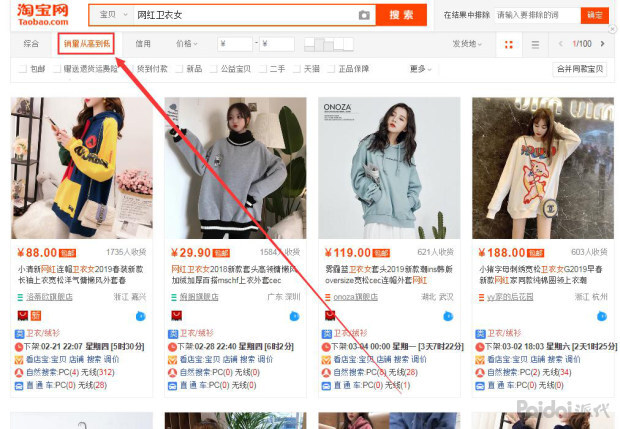Open the 宝贝 search type dropdown
The width and height of the screenshot is (620, 429).
tap(113, 15)
